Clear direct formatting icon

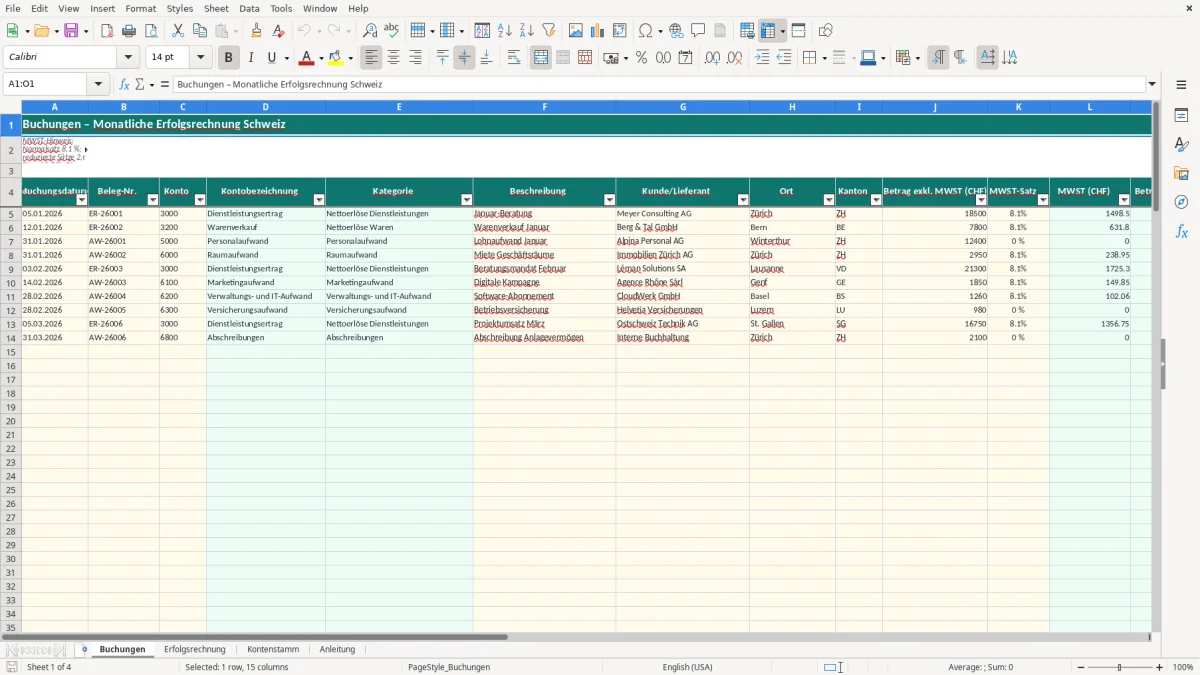click(x=278, y=31)
